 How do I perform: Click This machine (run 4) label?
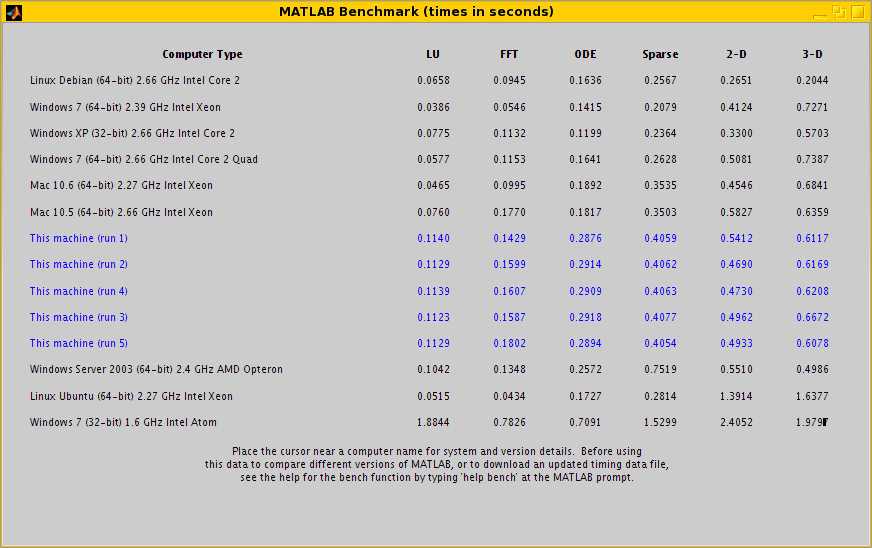pos(79,291)
